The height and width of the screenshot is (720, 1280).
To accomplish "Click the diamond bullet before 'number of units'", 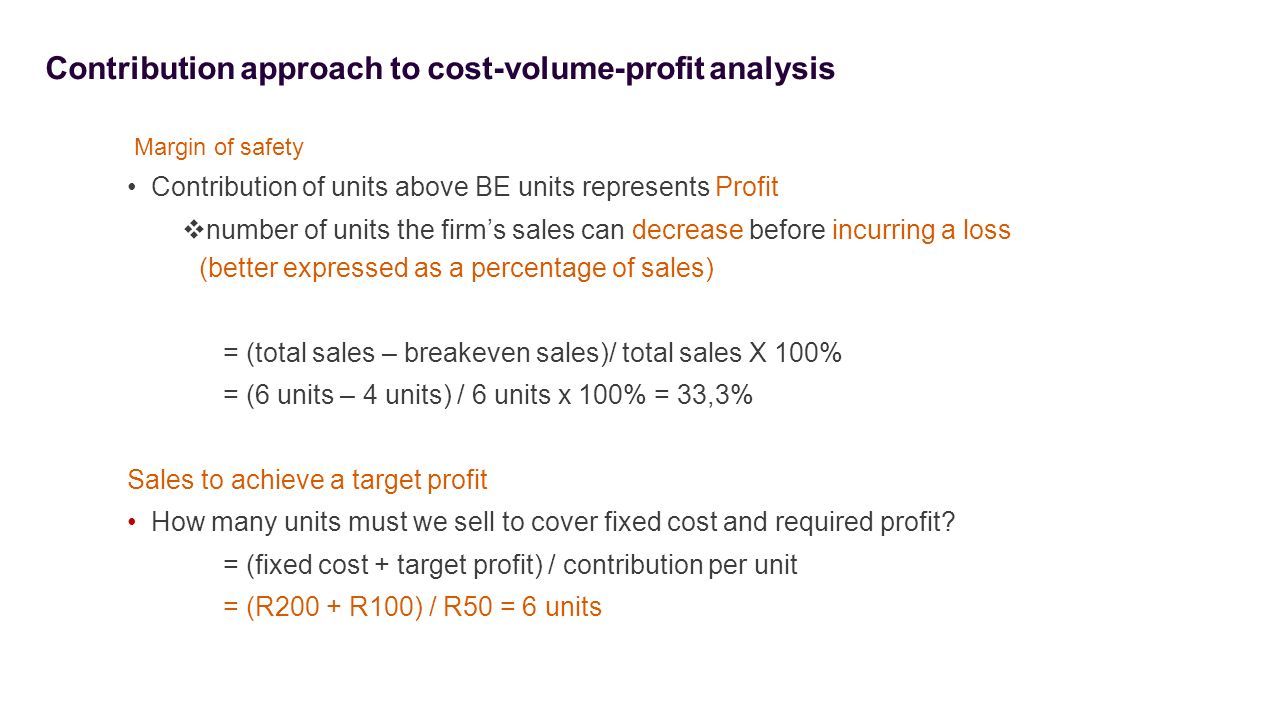I will [195, 230].
